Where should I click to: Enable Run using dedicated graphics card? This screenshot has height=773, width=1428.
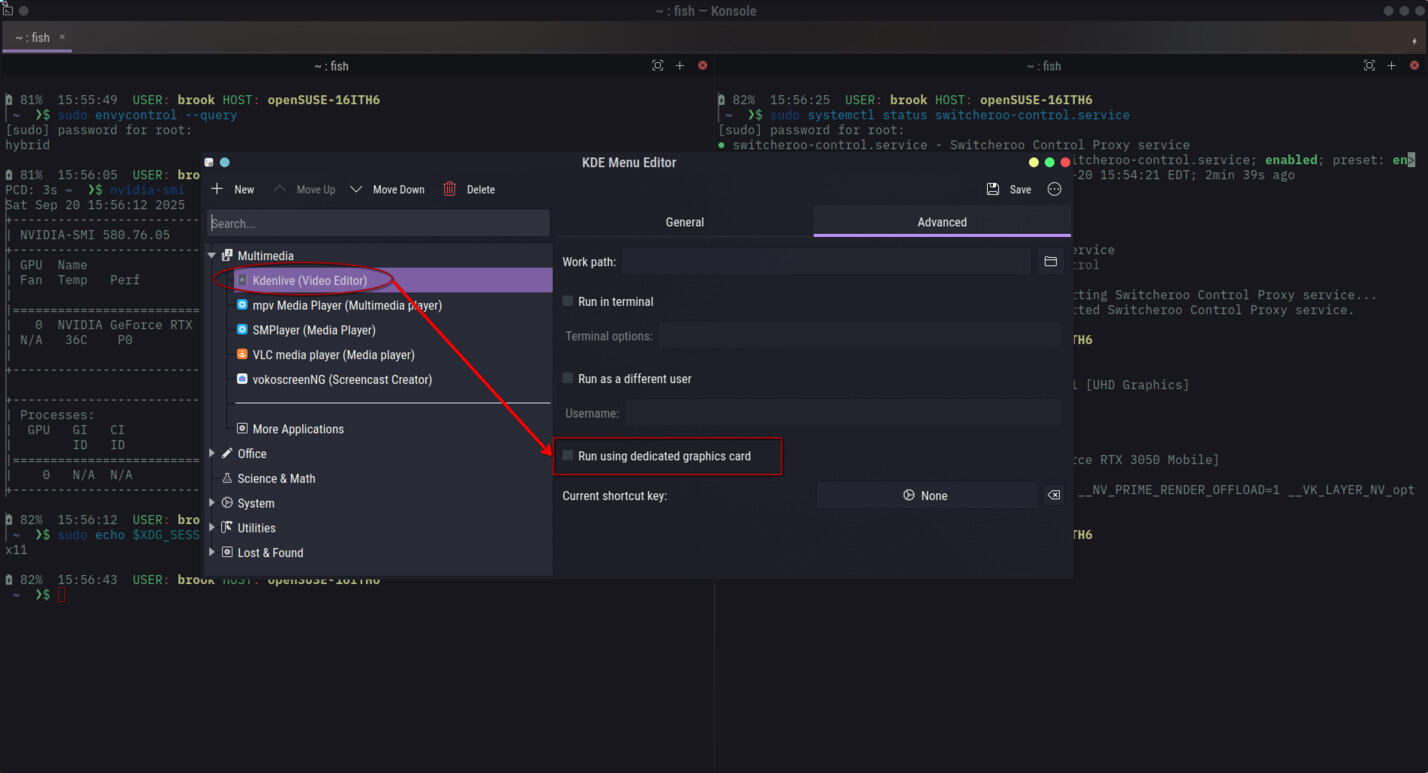coord(568,456)
